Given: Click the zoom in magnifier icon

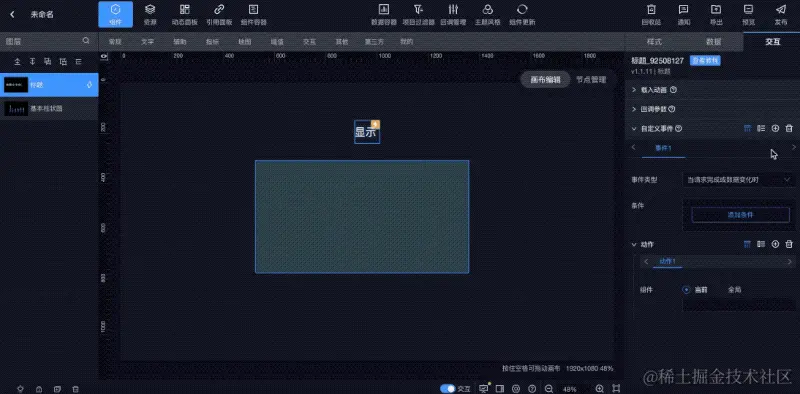Looking at the screenshot, I should pyautogui.click(x=600, y=389).
